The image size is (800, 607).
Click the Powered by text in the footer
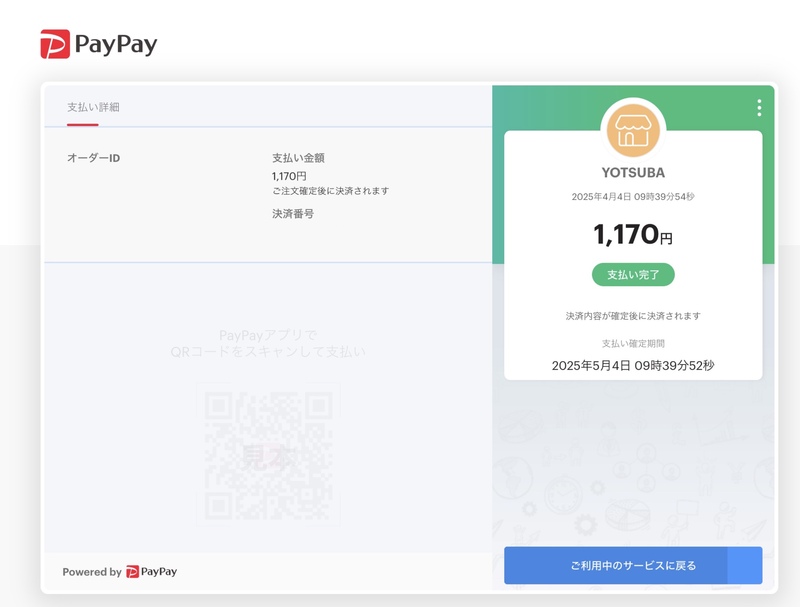point(92,572)
